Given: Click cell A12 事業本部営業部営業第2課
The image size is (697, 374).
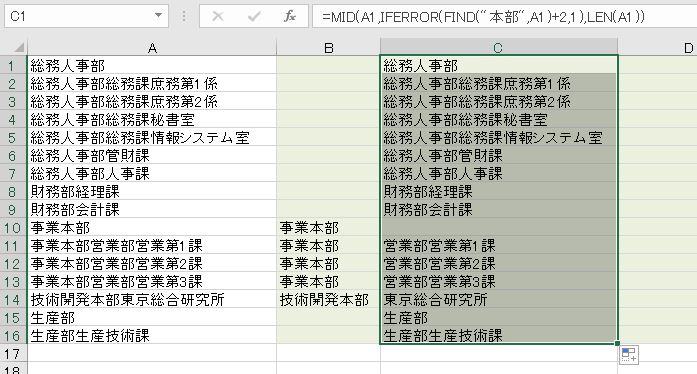Looking at the screenshot, I should click(x=152, y=264).
